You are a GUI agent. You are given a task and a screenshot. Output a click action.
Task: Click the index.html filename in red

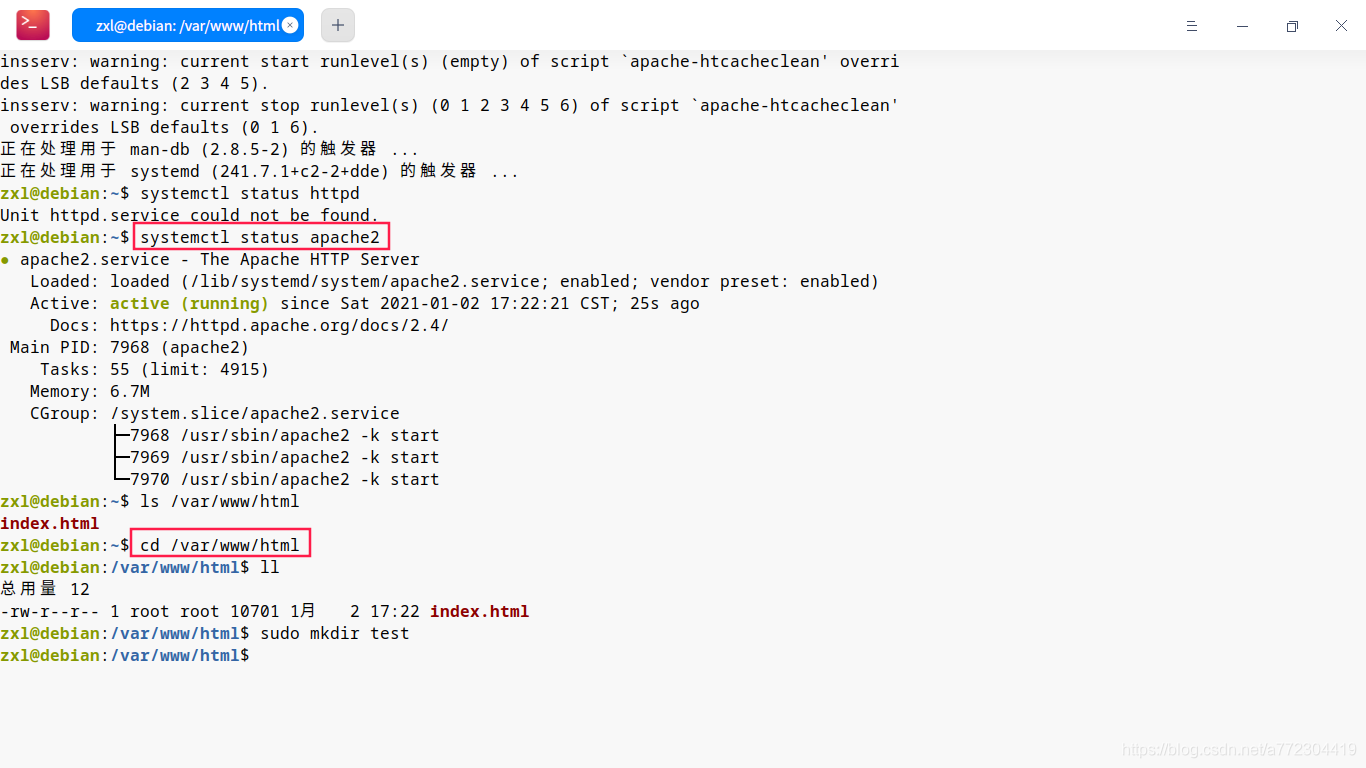(x=50, y=523)
